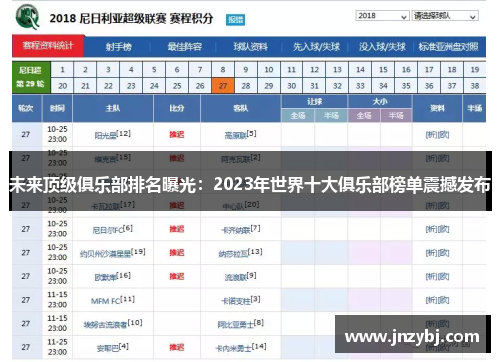Open away team 卡诺支柱[3] link
The height and width of the screenshot is (362, 500).
(x=241, y=300)
